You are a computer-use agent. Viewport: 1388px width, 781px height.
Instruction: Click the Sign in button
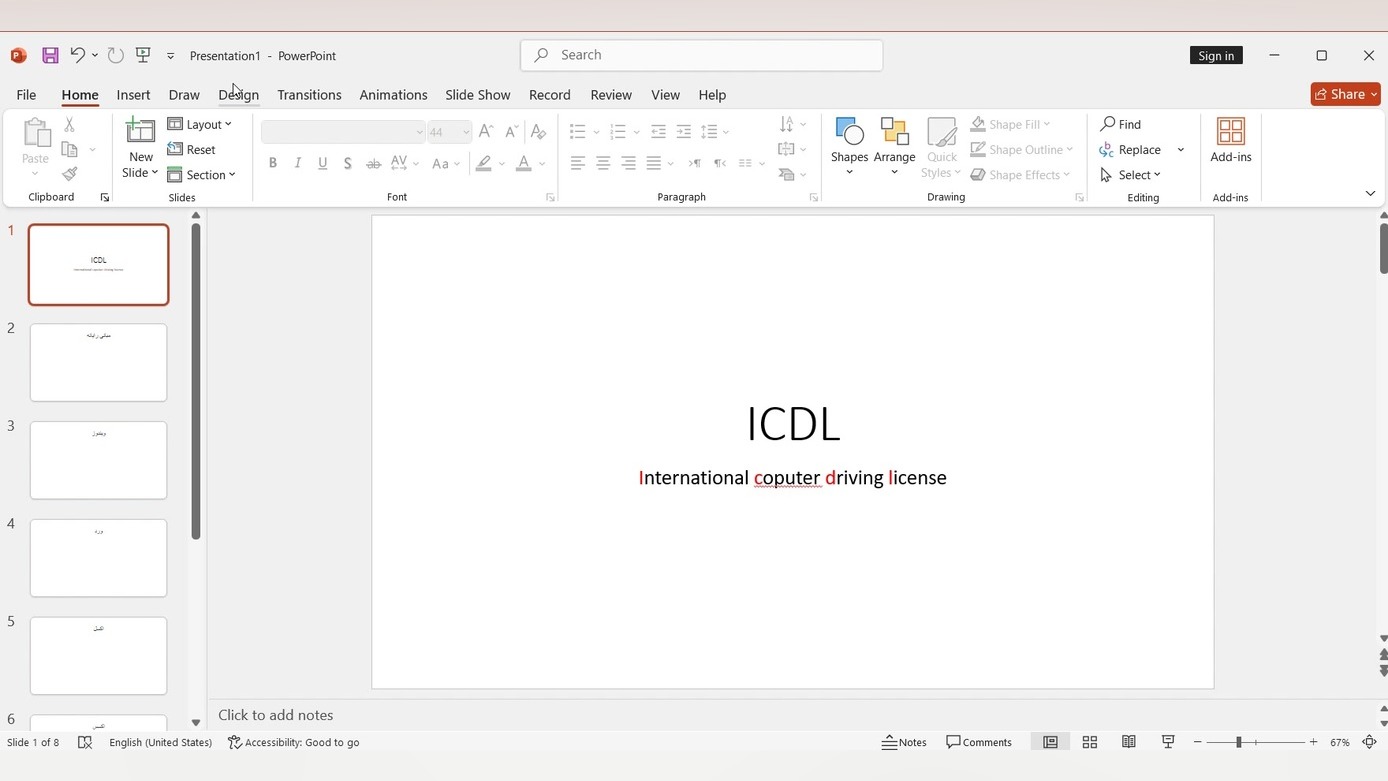coord(1216,56)
